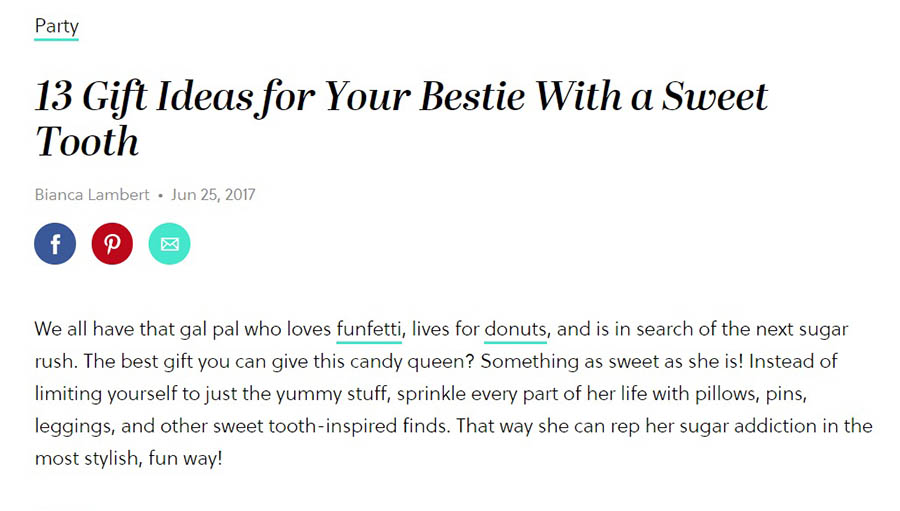Pin this article via the Pinterest icon

tap(112, 243)
